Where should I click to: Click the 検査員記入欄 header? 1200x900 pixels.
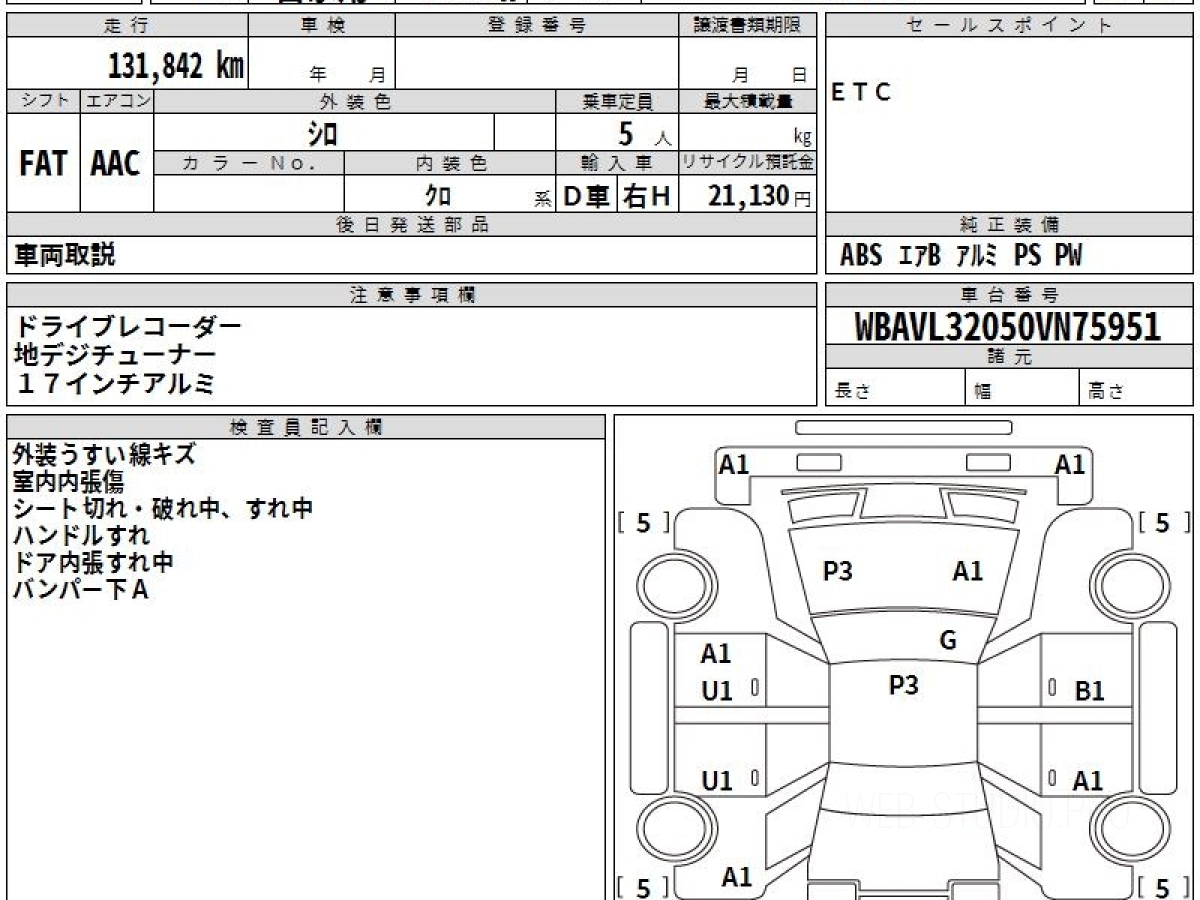tap(306, 426)
